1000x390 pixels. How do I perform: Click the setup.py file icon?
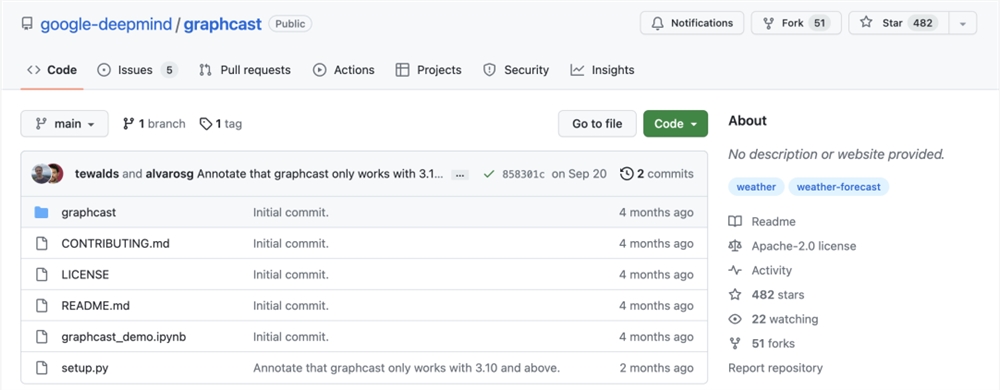tap(41, 368)
